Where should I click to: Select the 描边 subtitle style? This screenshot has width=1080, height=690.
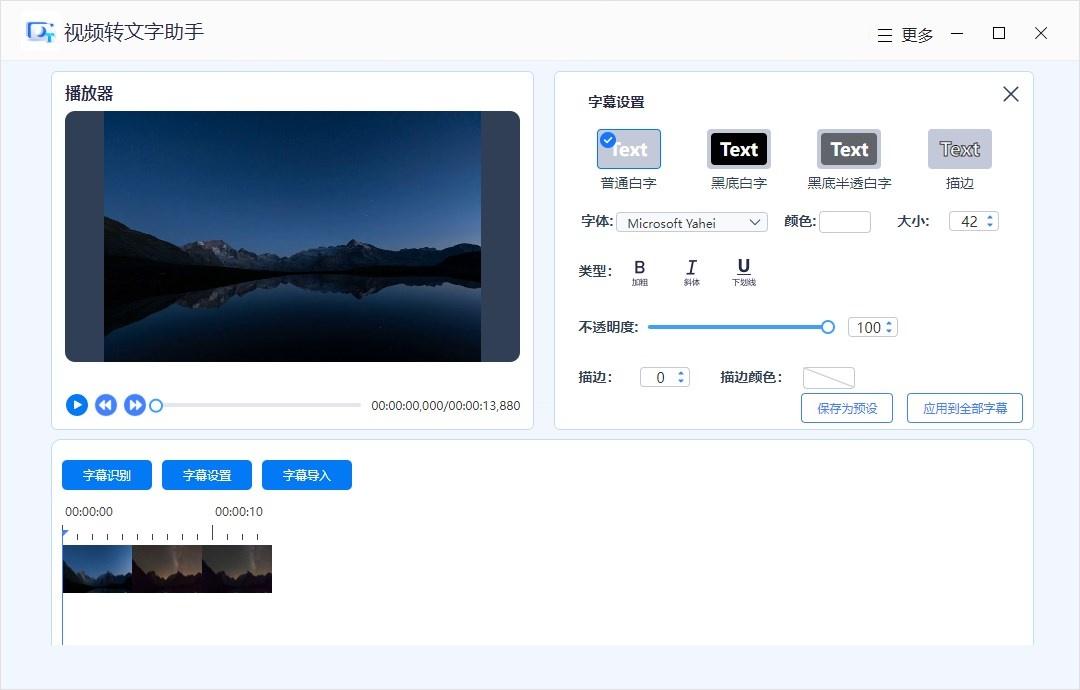pos(959,149)
